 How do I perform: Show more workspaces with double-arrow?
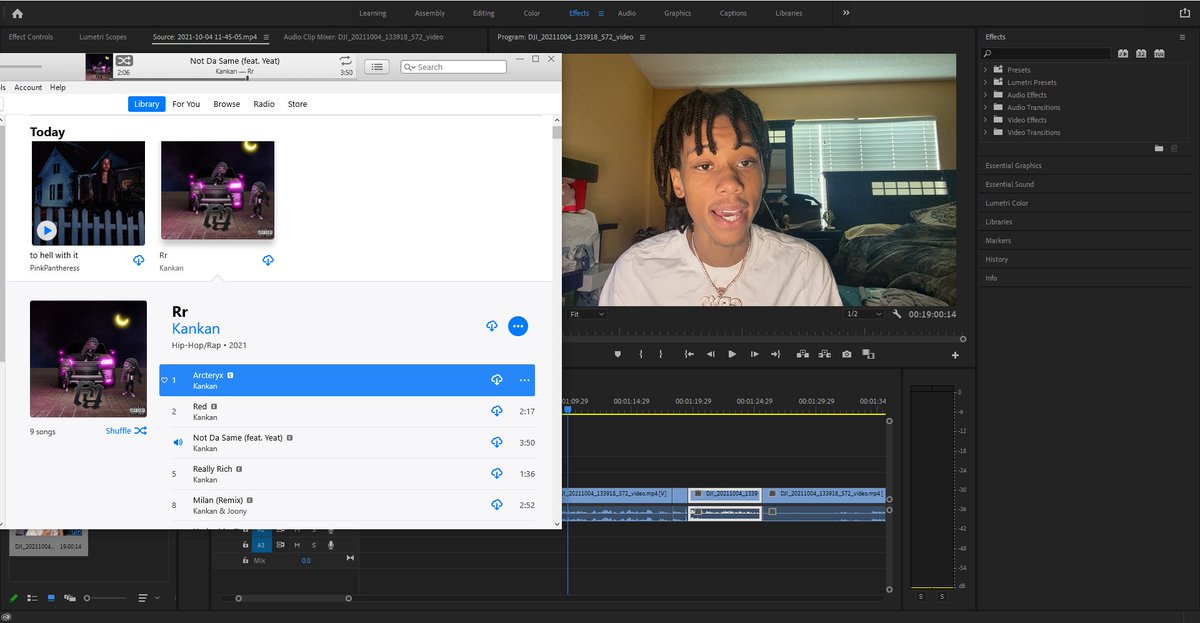[x=846, y=13]
